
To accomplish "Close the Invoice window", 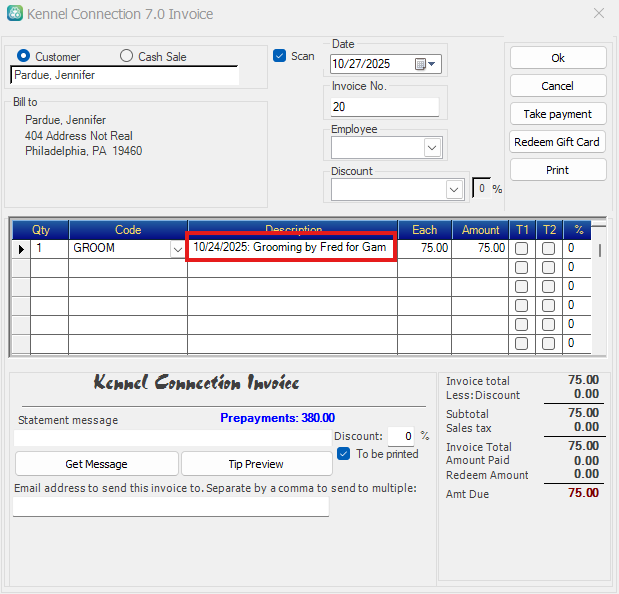I will click(599, 13).
